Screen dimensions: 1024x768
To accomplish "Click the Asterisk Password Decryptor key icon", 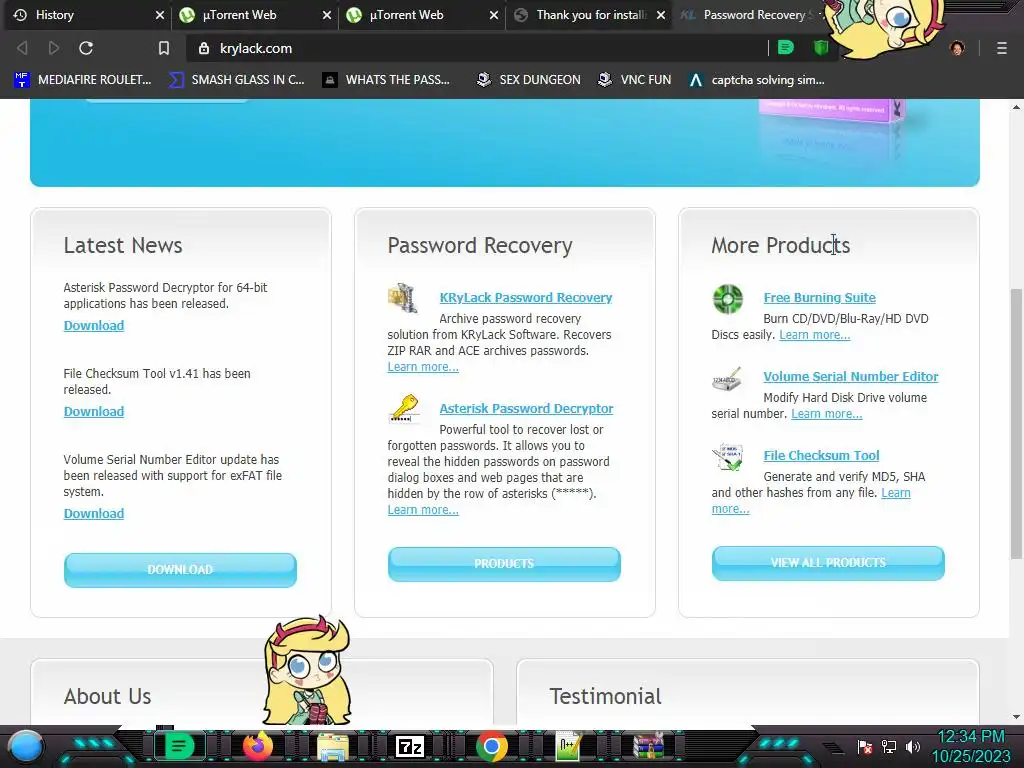I will click(x=404, y=409).
